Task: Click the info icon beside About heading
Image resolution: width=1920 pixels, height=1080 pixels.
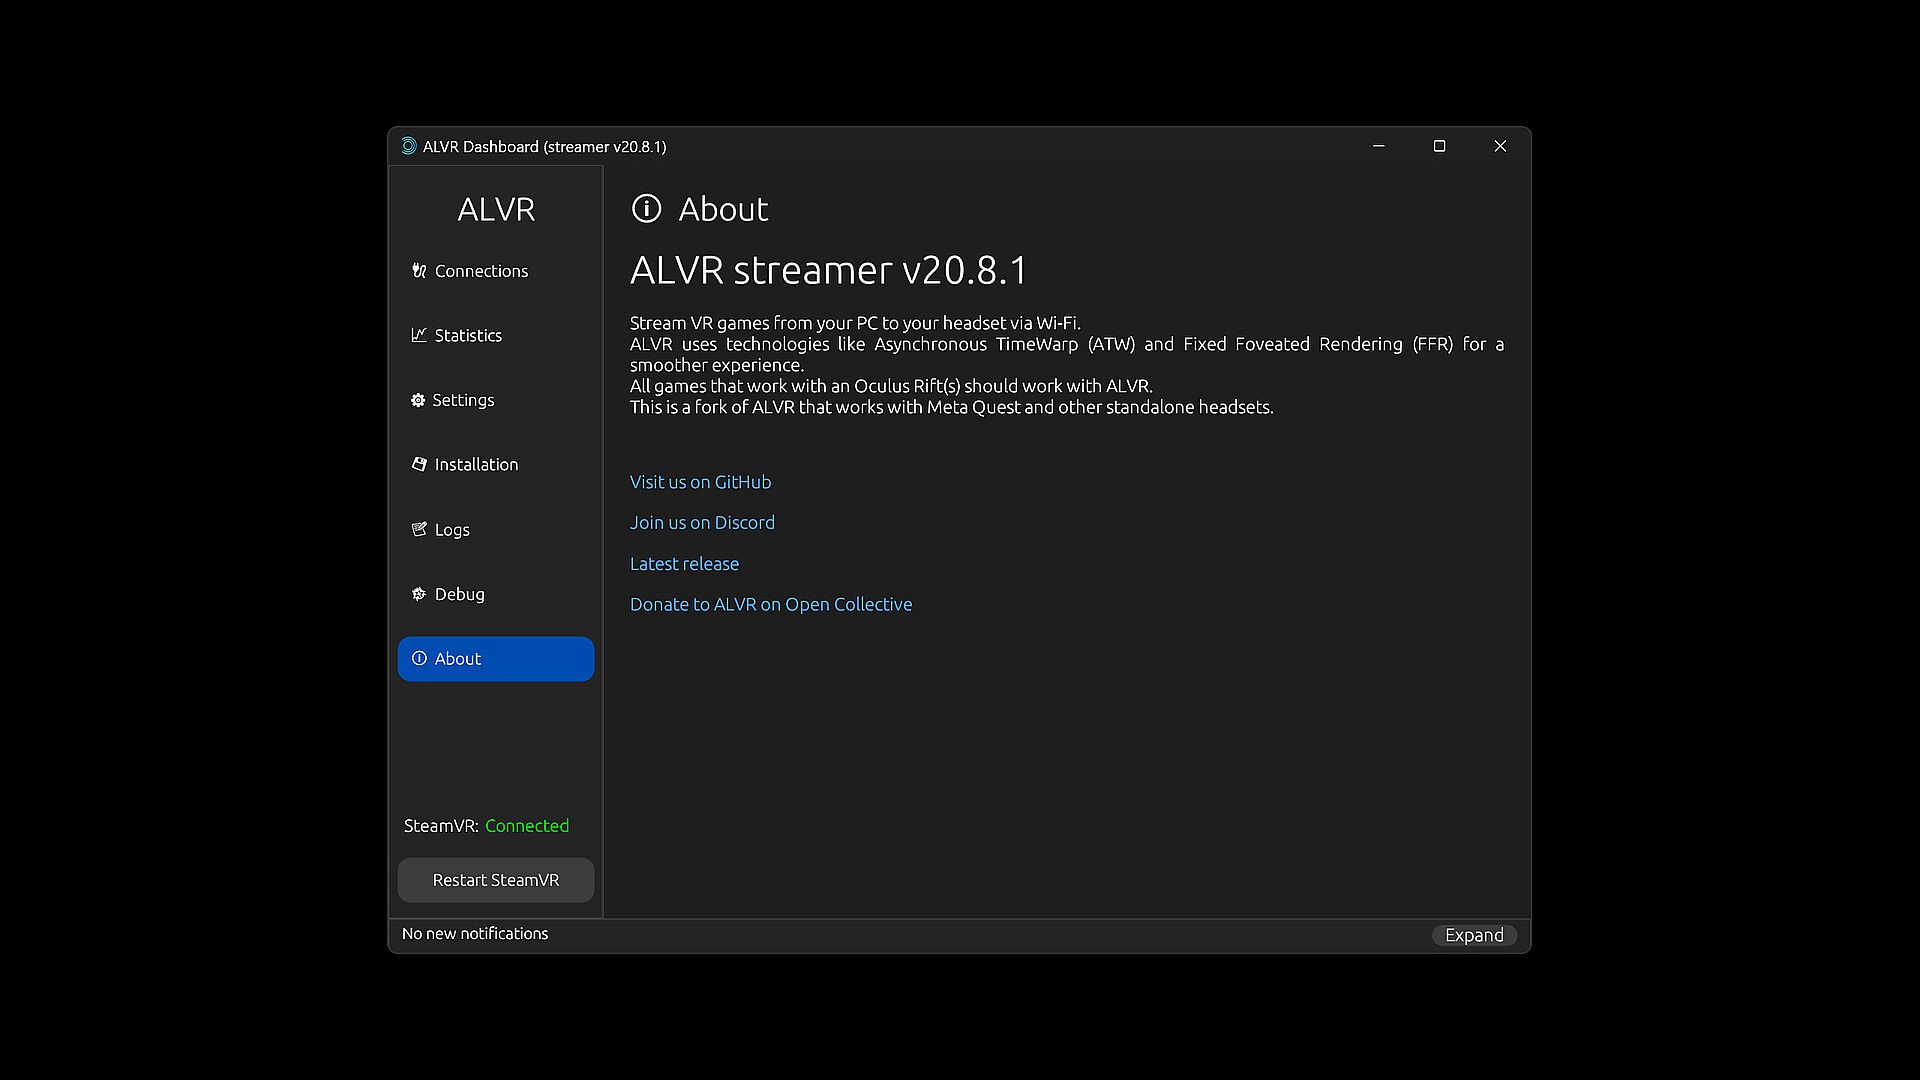Action: pyautogui.click(x=647, y=209)
